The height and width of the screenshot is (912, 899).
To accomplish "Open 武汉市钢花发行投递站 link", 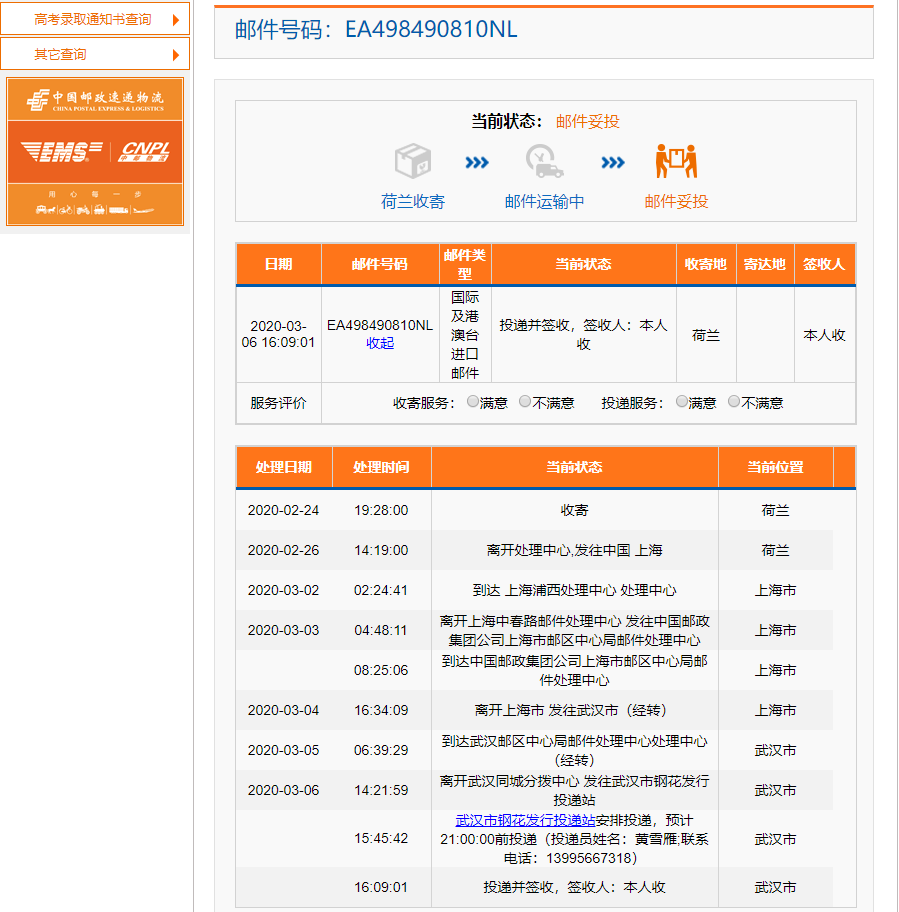I will (x=525, y=820).
